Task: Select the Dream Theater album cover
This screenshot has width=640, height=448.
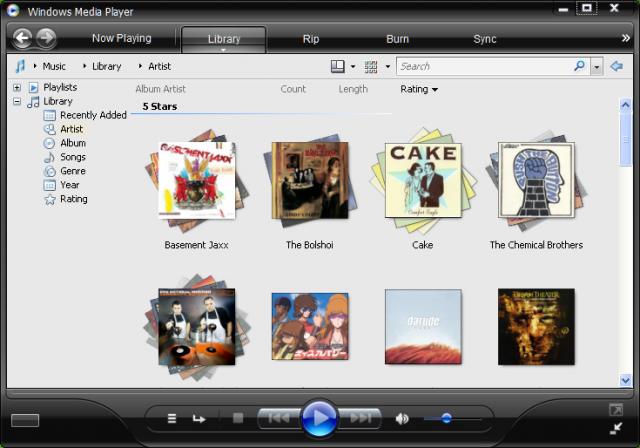Action: click(x=536, y=327)
